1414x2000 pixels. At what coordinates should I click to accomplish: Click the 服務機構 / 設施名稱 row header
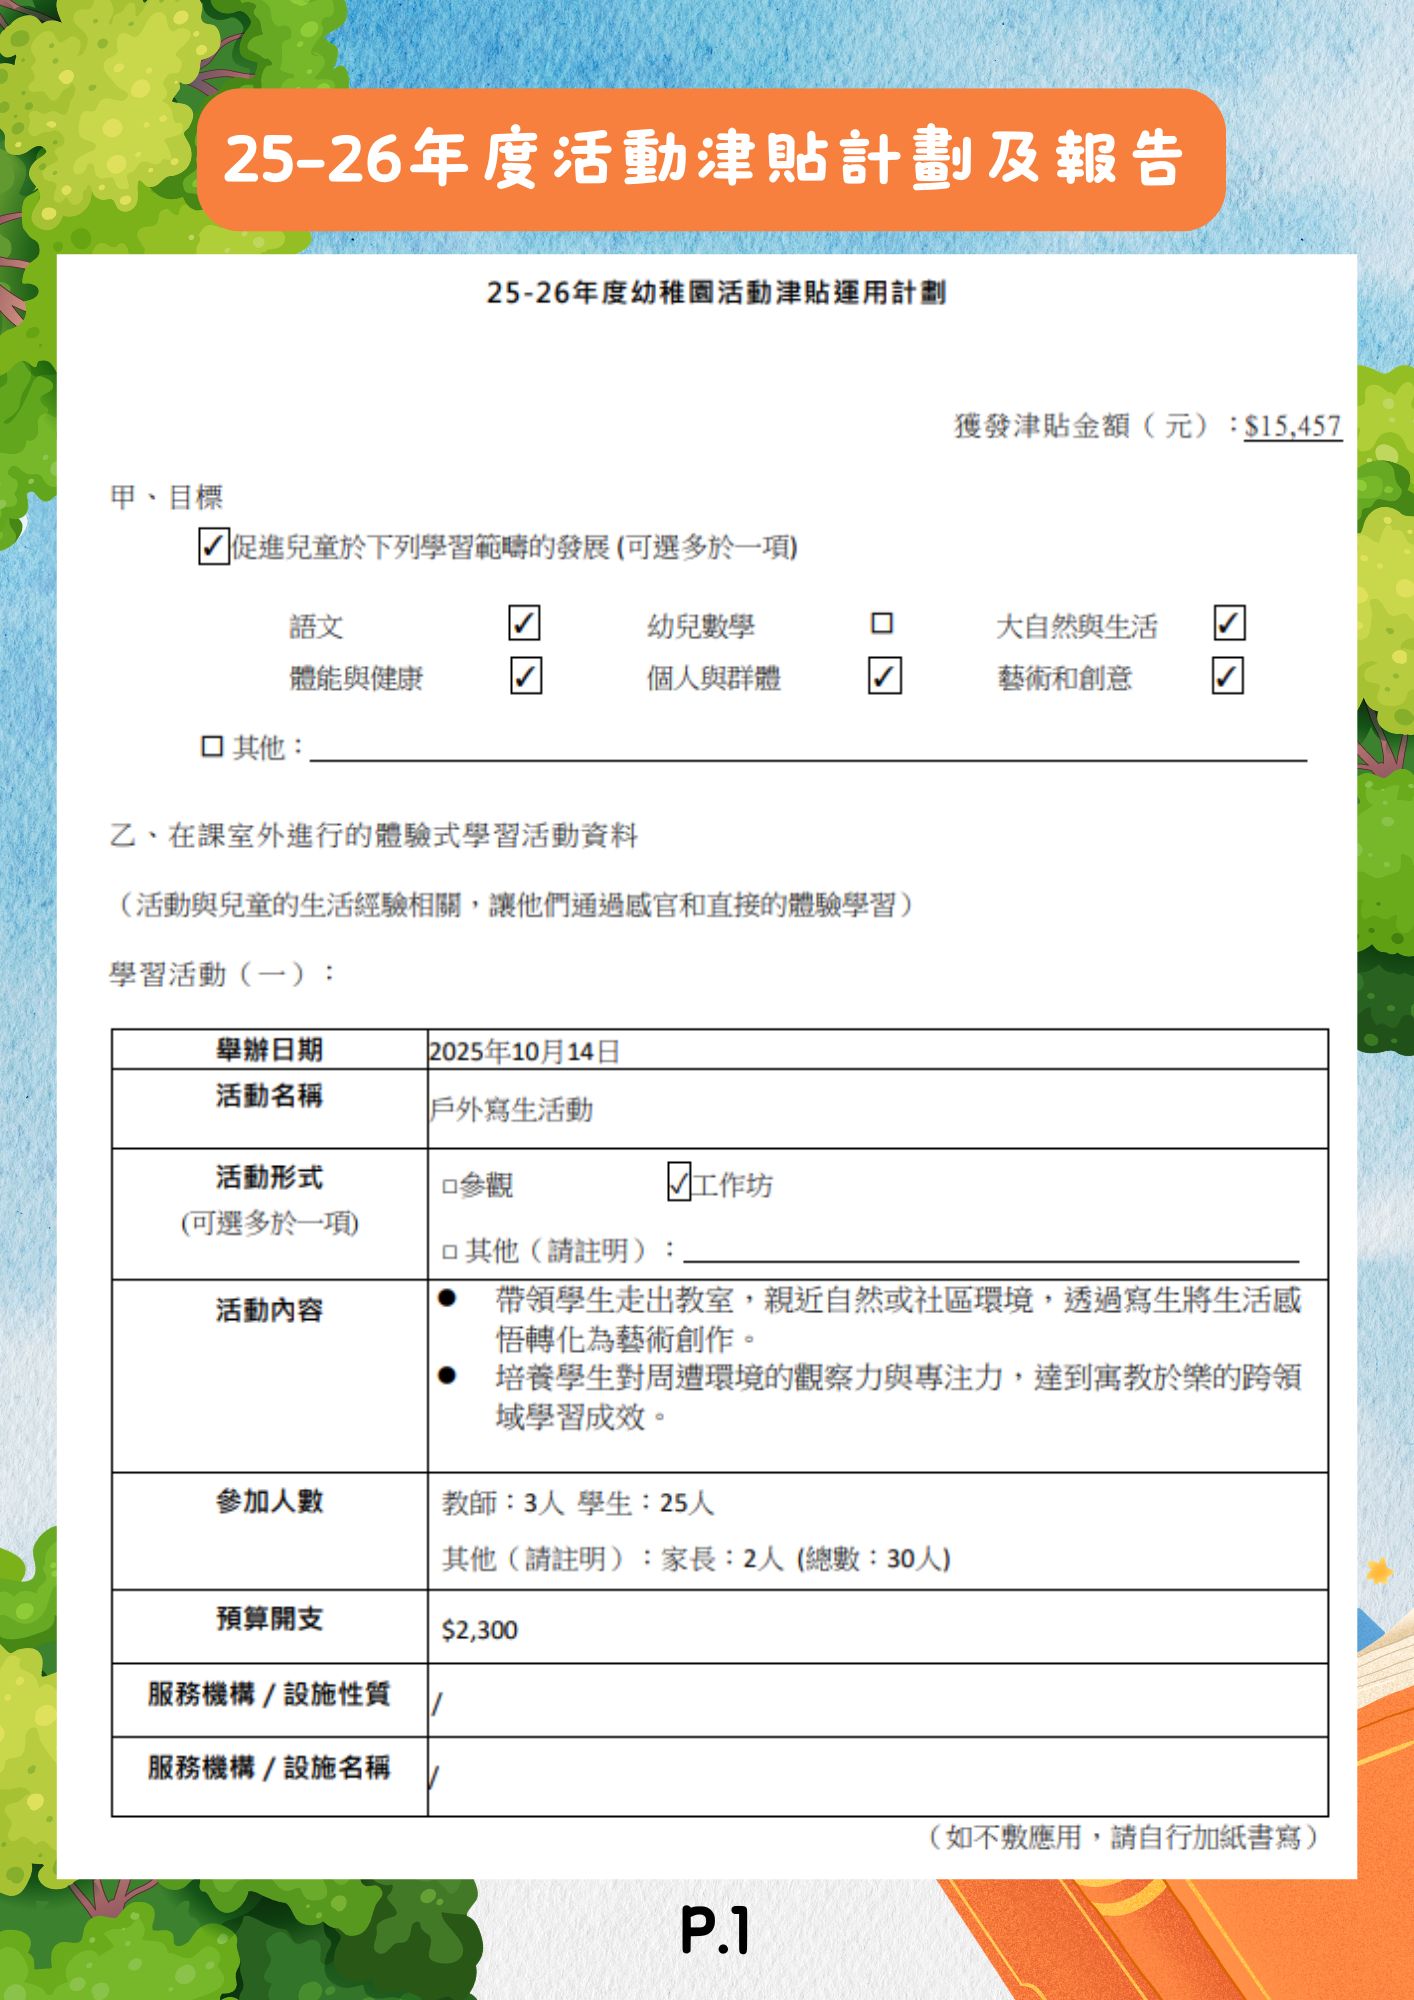coord(269,1768)
